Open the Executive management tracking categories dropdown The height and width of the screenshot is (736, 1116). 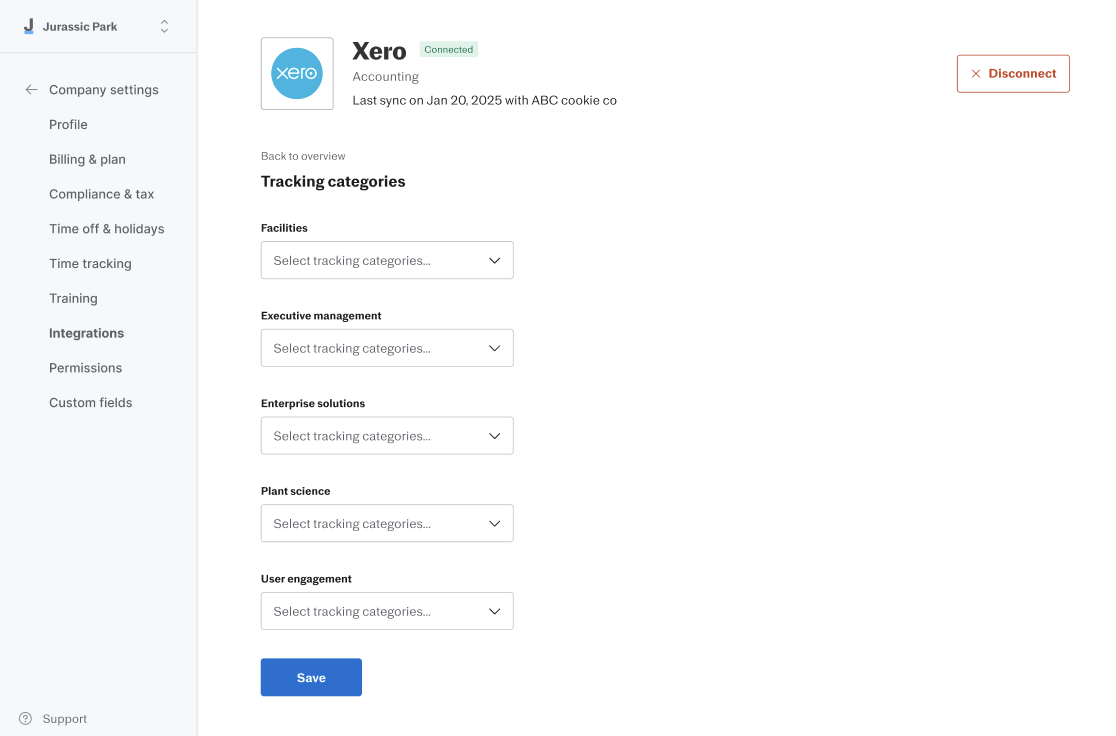click(x=387, y=348)
